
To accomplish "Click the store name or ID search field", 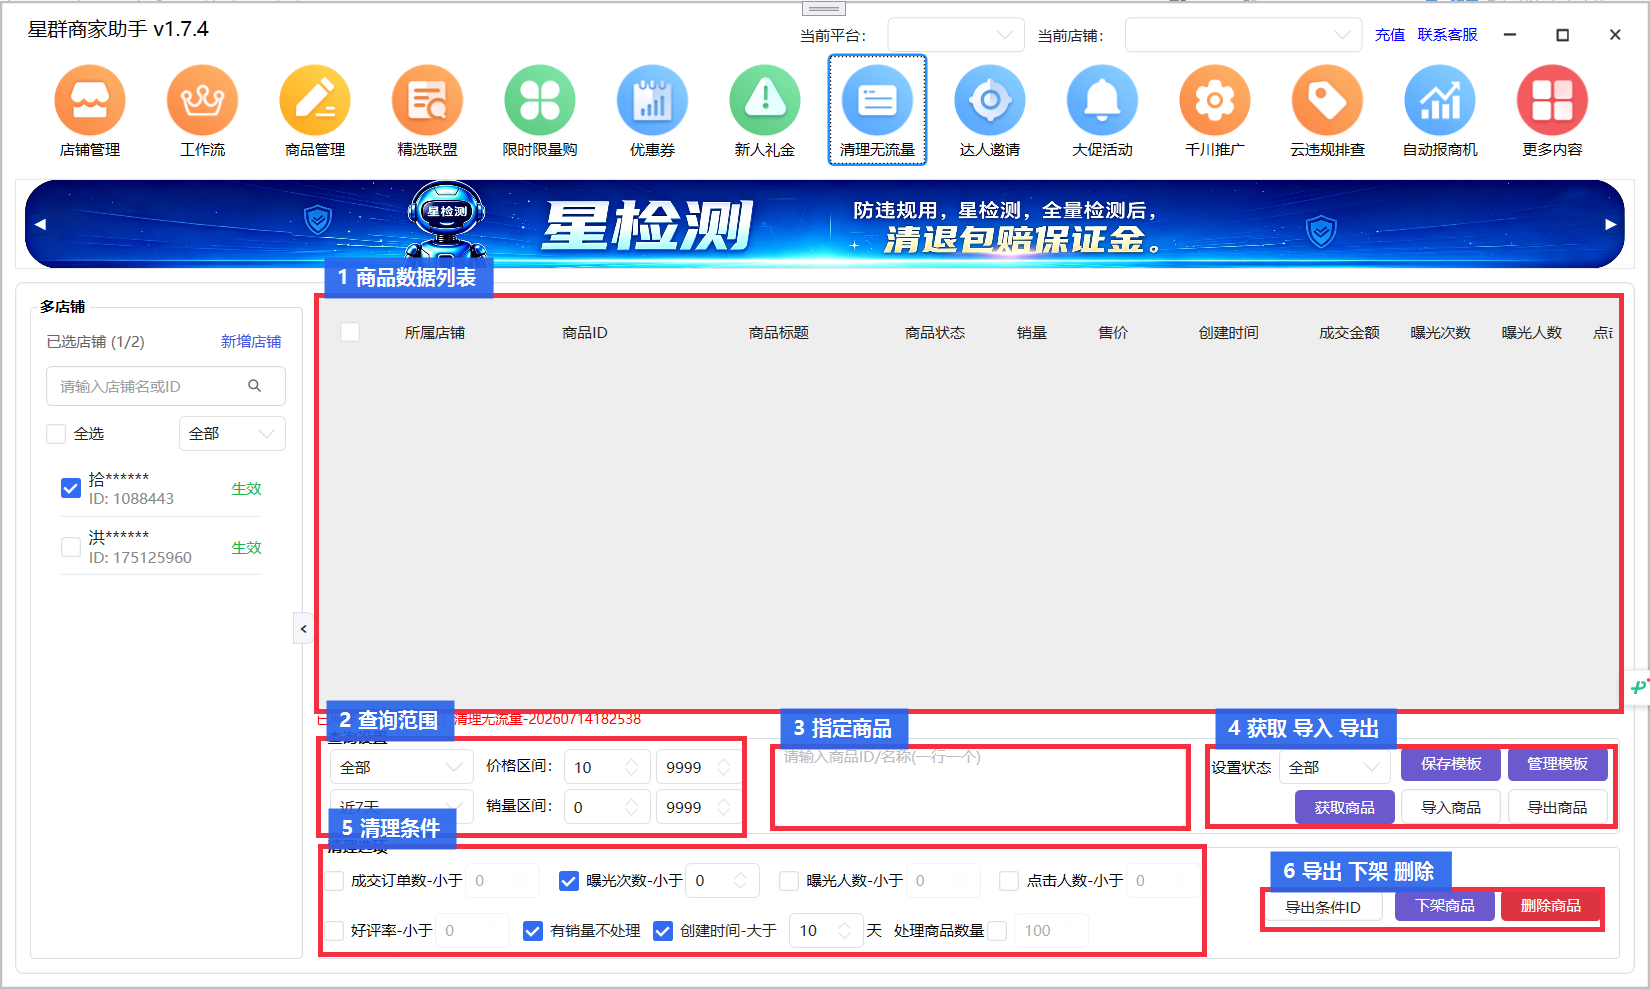I will pyautogui.click(x=165, y=386).
